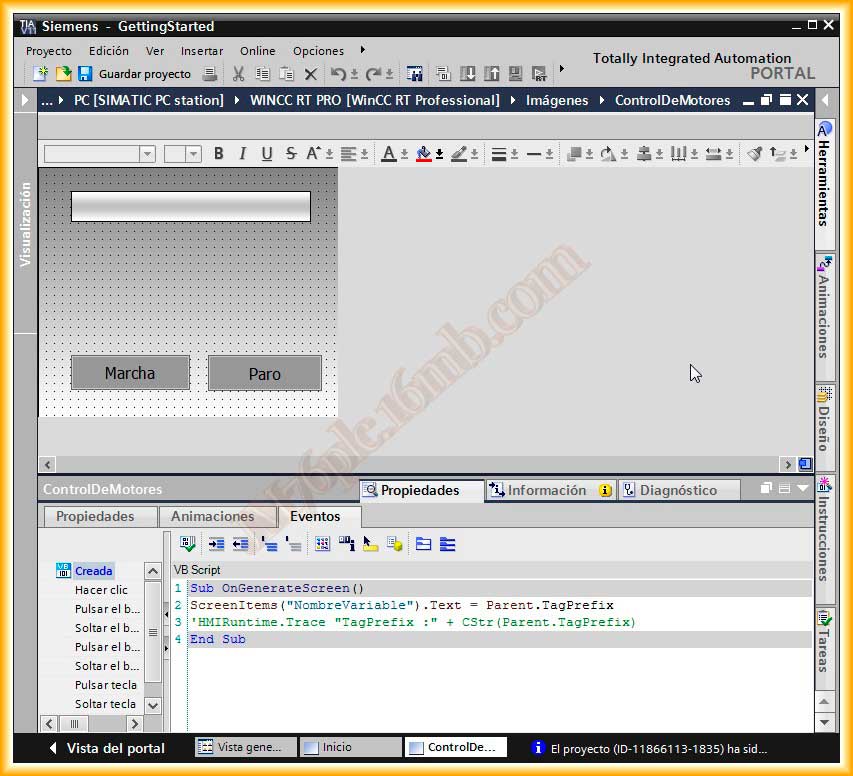Open the font name dropdown

click(x=147, y=154)
